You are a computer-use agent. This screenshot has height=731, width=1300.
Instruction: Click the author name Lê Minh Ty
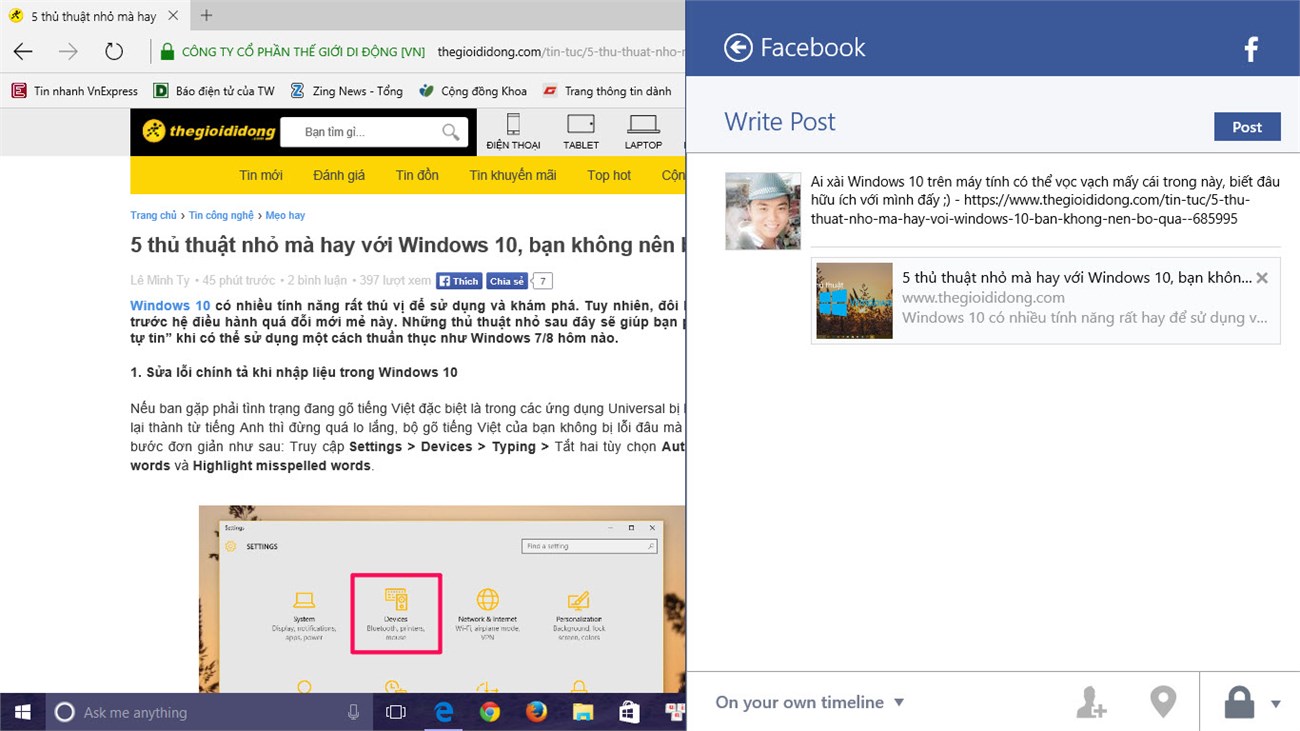[x=160, y=281]
